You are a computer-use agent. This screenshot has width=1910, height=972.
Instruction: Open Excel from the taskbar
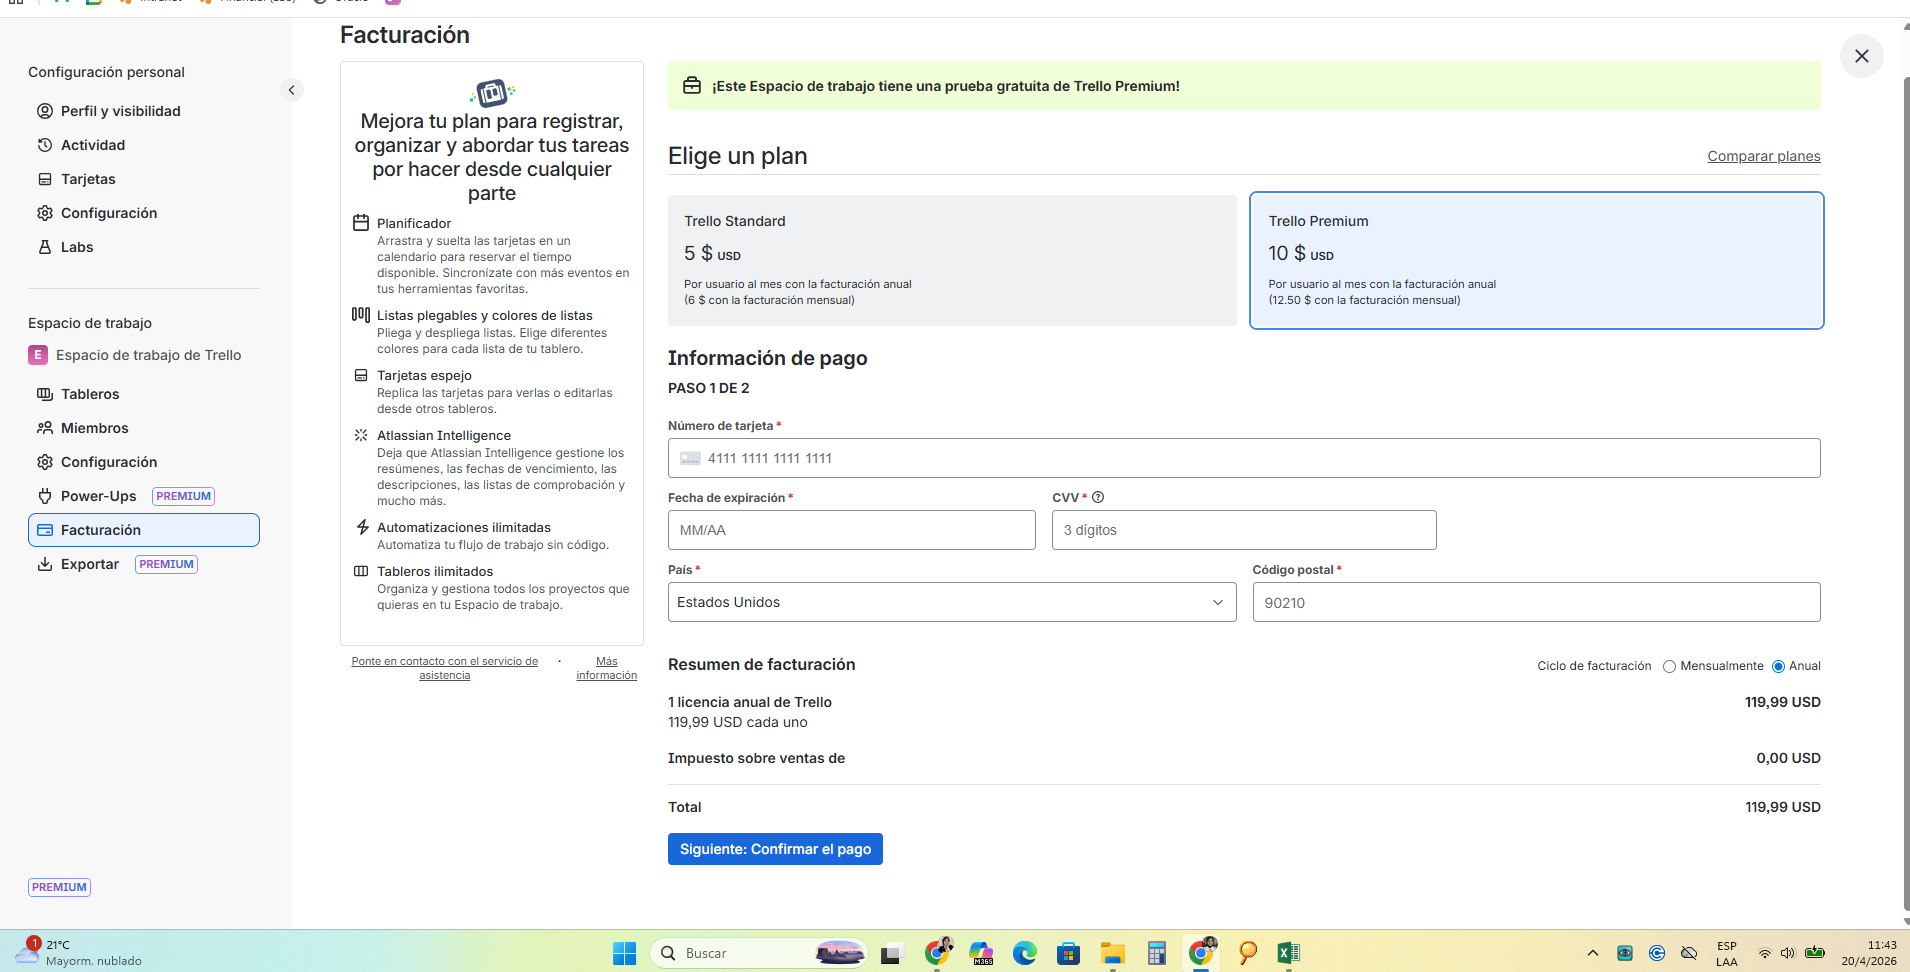[x=1288, y=953]
